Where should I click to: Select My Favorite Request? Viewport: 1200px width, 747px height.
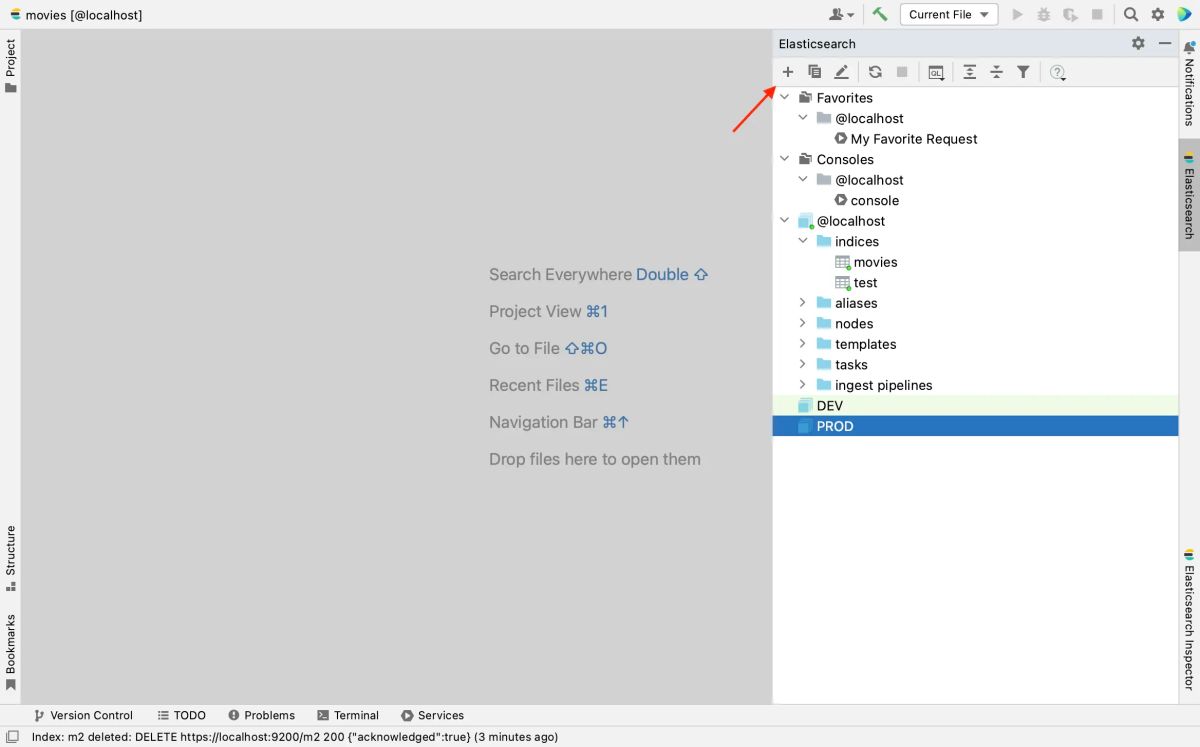[914, 139]
